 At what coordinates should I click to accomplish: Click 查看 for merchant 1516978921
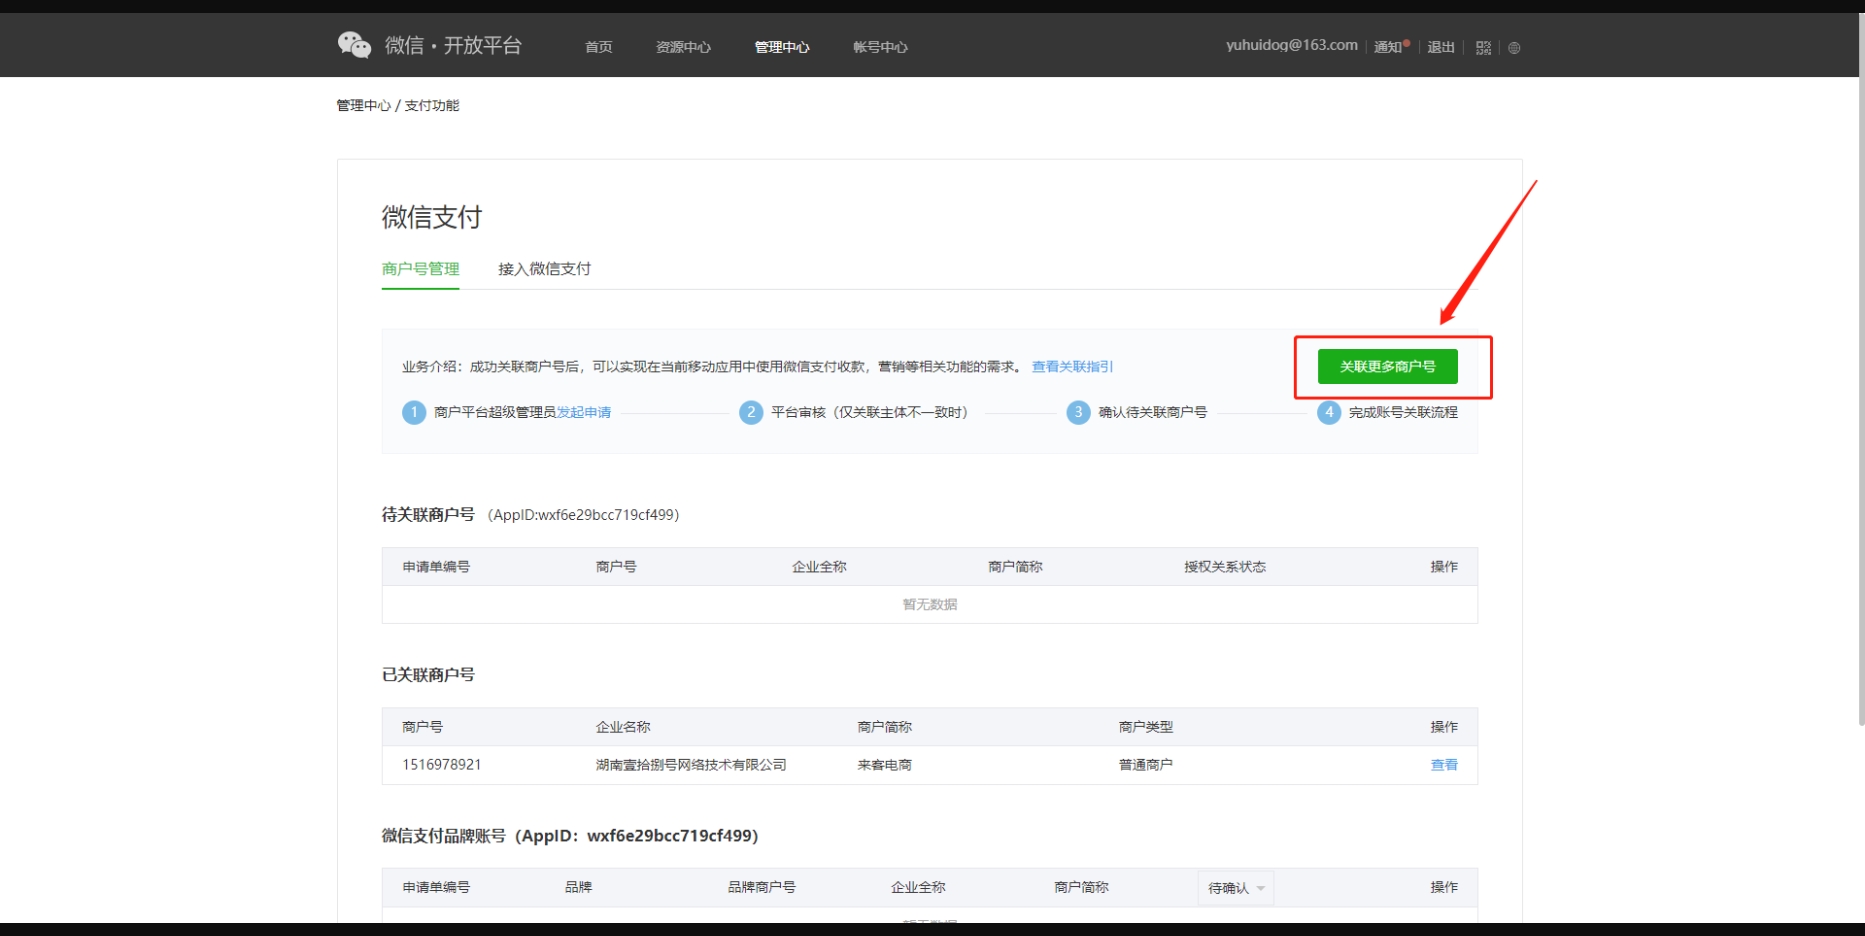[x=1443, y=765]
